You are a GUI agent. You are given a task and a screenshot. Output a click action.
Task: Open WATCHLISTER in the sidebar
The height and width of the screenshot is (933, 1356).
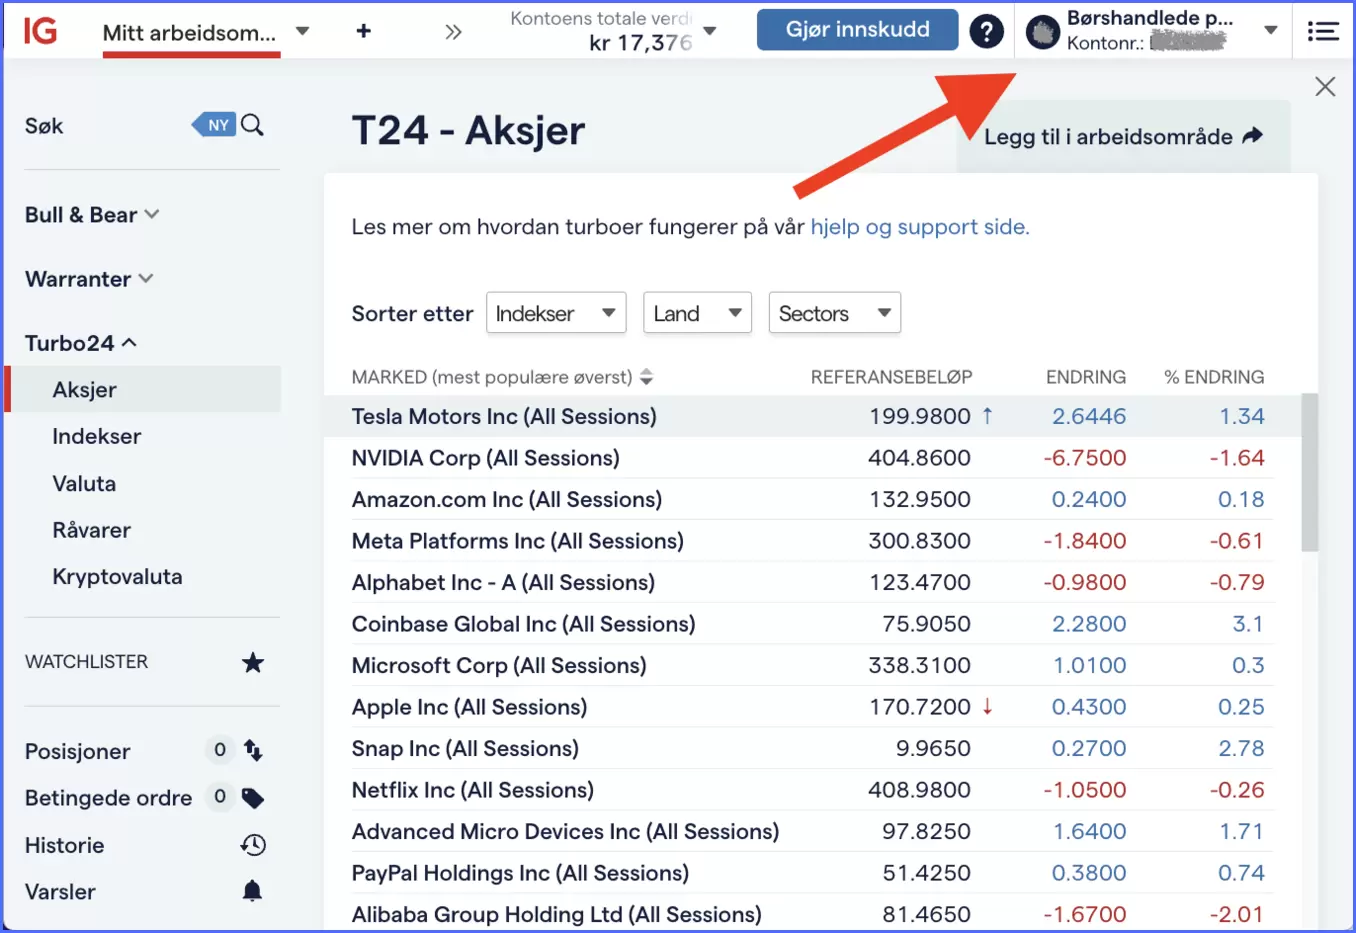click(86, 662)
